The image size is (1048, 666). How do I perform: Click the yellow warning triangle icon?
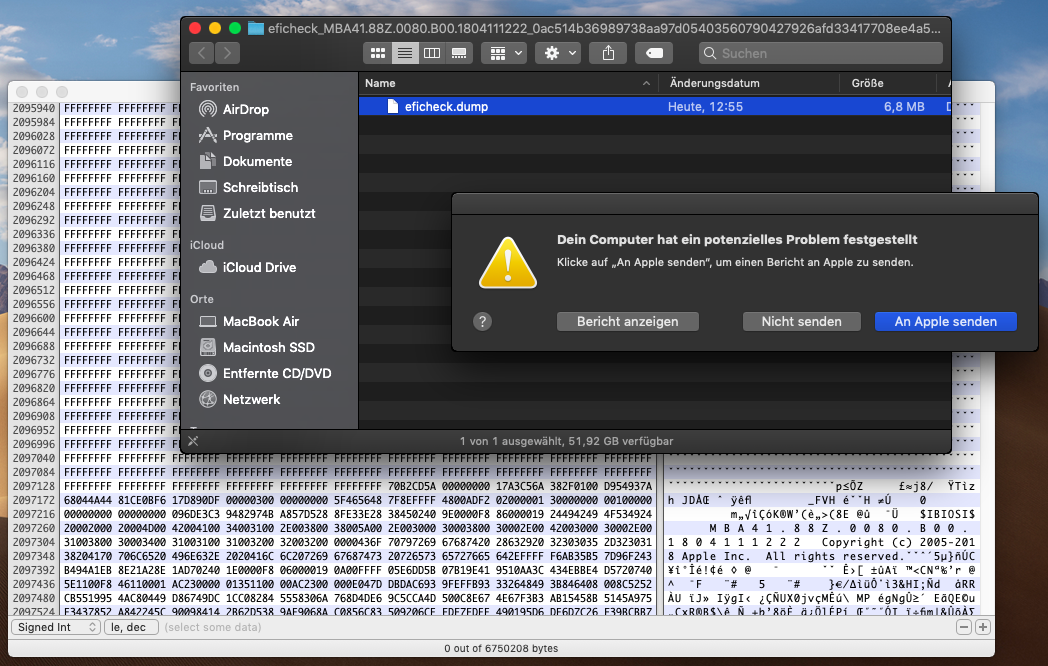point(508,263)
